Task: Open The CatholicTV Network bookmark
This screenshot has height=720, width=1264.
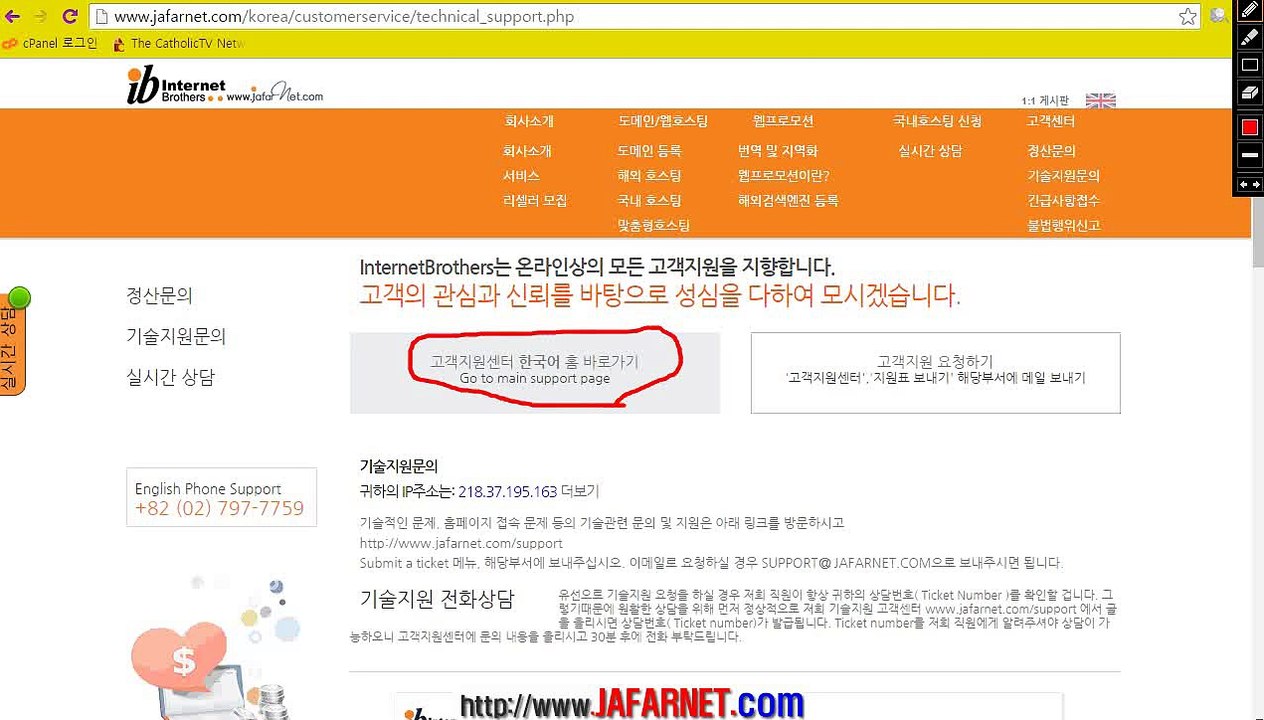Action: tap(178, 43)
